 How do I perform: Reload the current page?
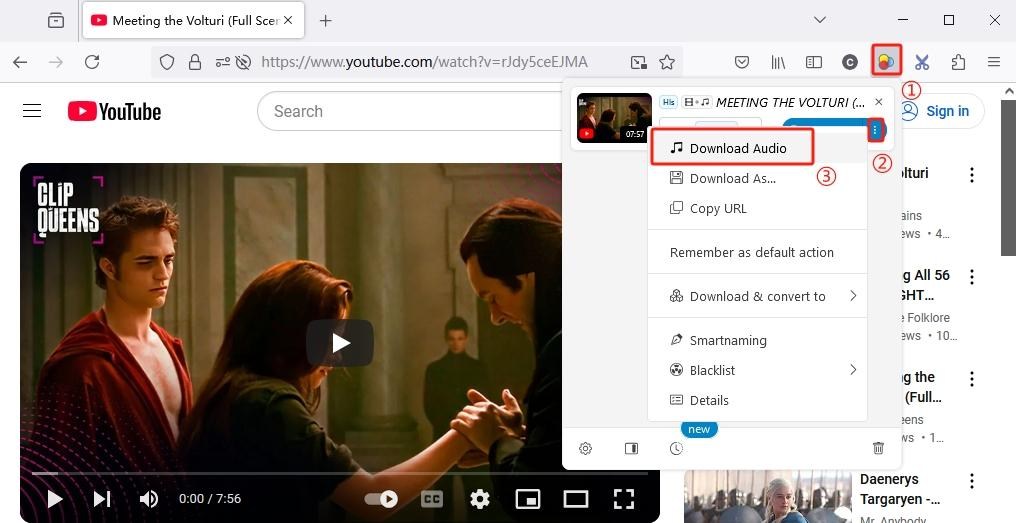click(92, 62)
